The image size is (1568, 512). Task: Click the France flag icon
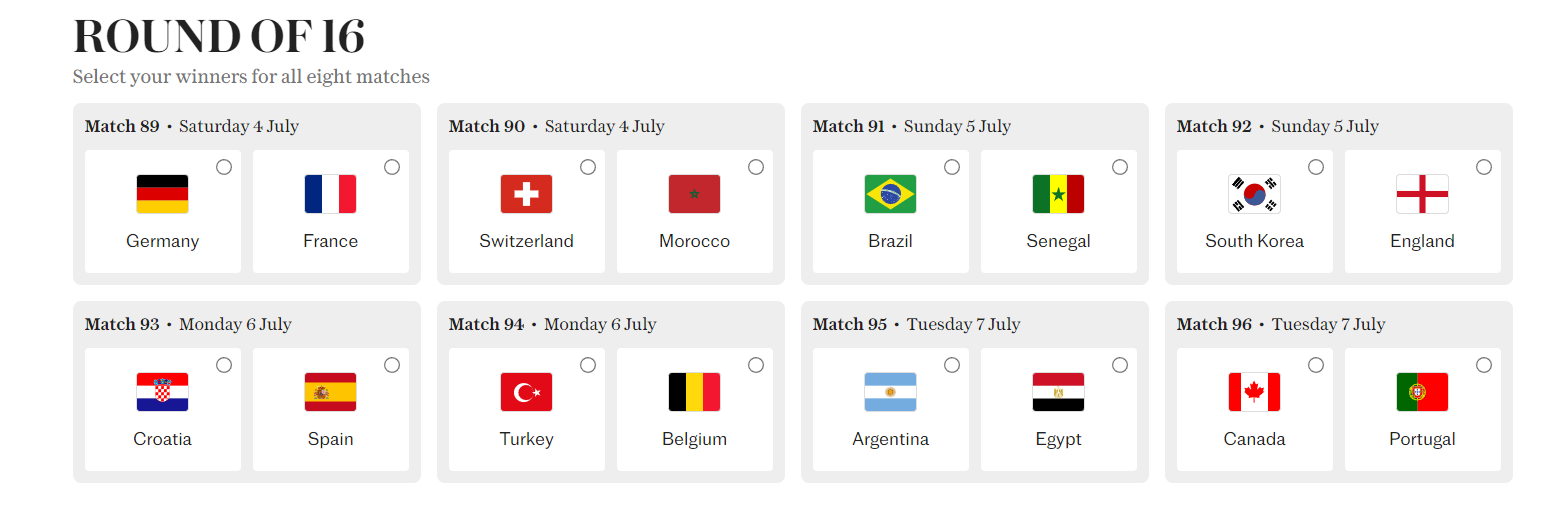[330, 194]
